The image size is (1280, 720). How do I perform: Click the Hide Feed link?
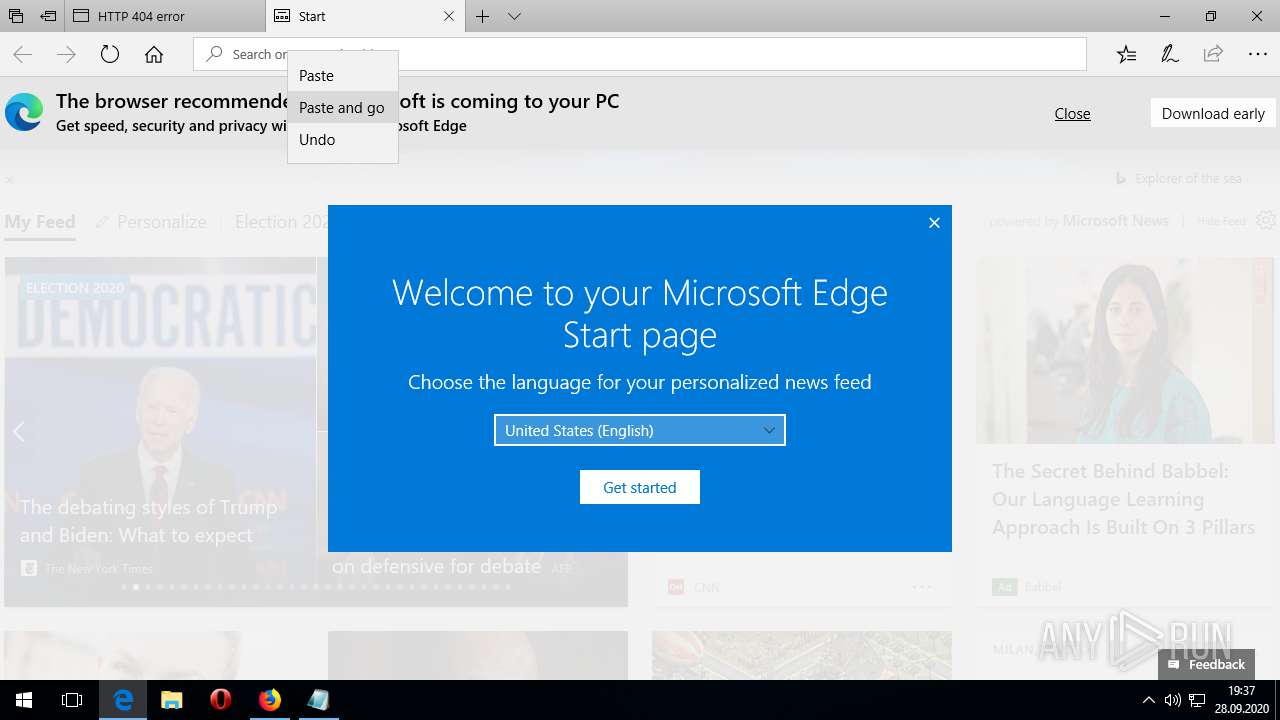1222,221
